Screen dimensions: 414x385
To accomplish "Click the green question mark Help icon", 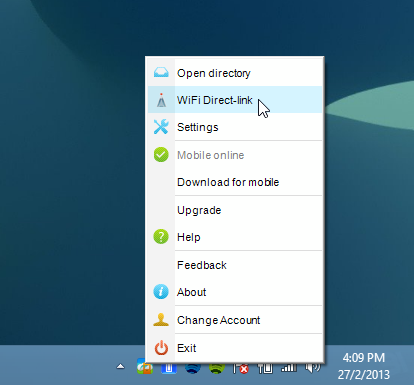I will (161, 237).
